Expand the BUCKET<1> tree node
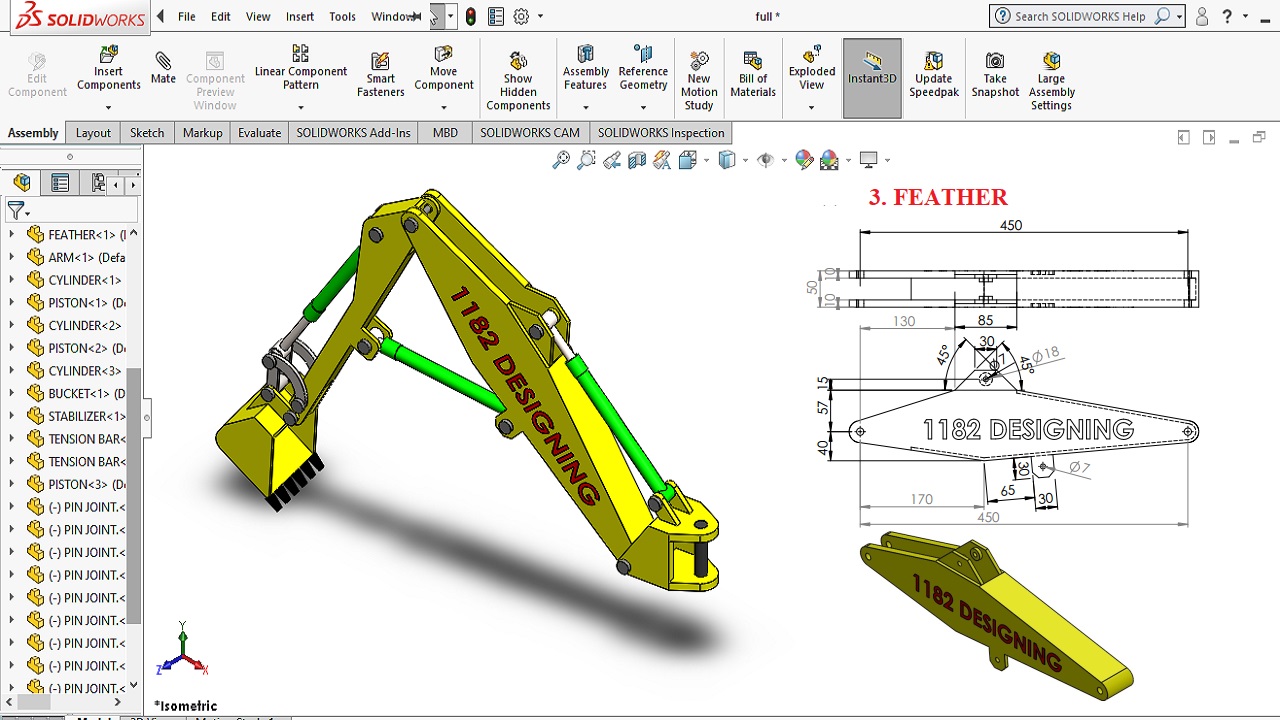This screenshot has height=720, width=1280. point(12,393)
